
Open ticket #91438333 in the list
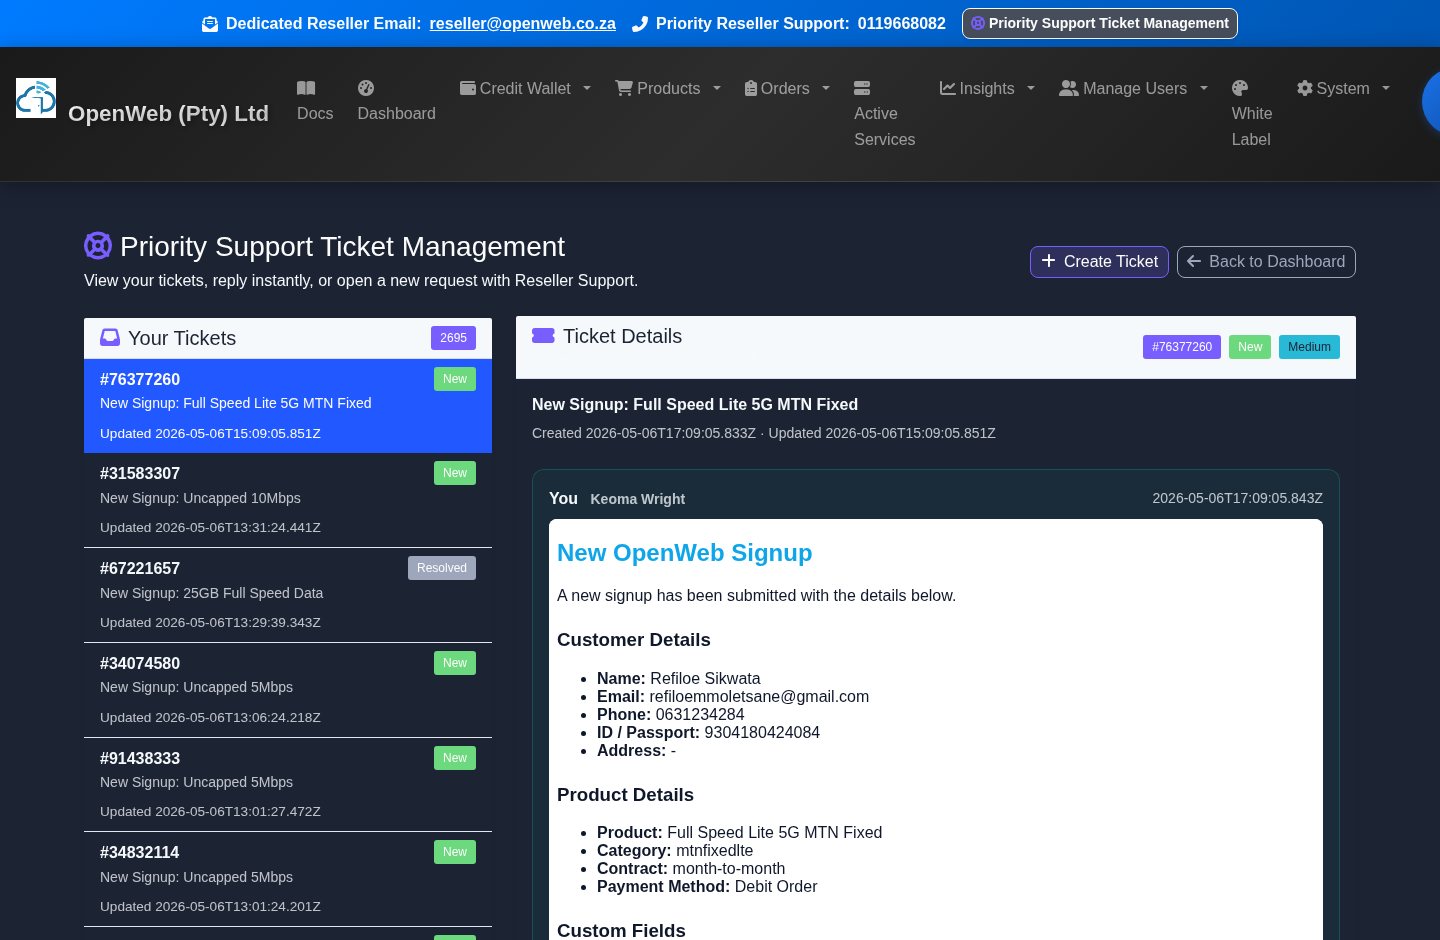(x=288, y=785)
